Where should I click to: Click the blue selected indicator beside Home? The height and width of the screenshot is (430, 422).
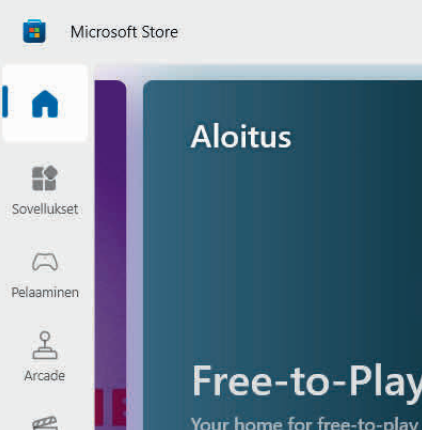pyautogui.click(x=5, y=102)
